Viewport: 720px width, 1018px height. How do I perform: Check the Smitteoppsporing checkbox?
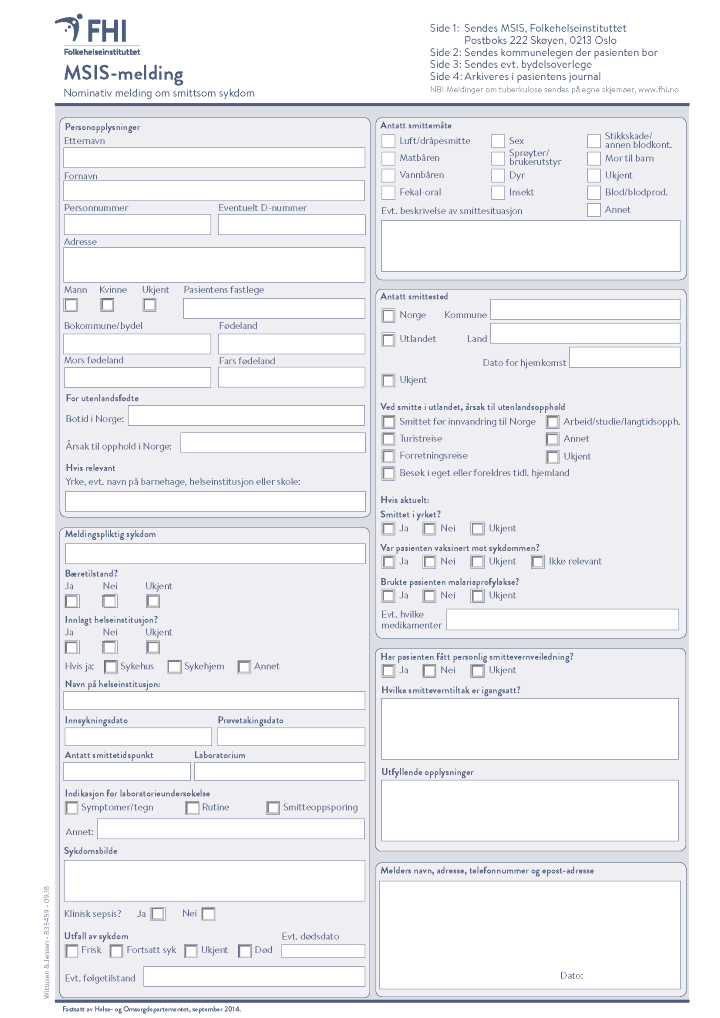point(273,808)
